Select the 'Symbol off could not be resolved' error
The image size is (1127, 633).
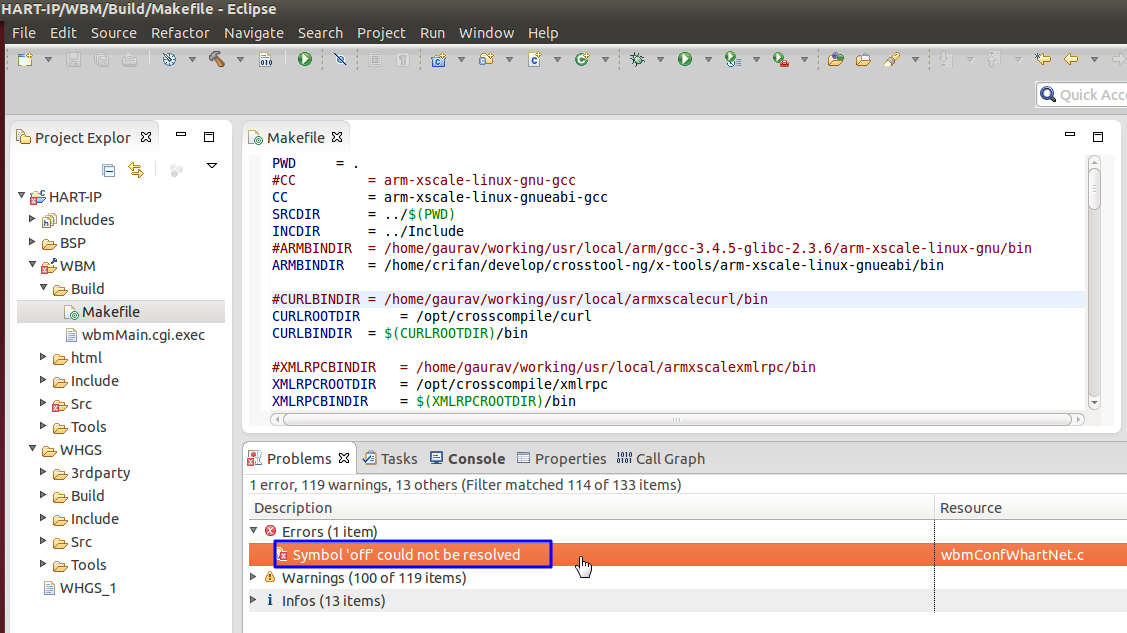tap(406, 554)
